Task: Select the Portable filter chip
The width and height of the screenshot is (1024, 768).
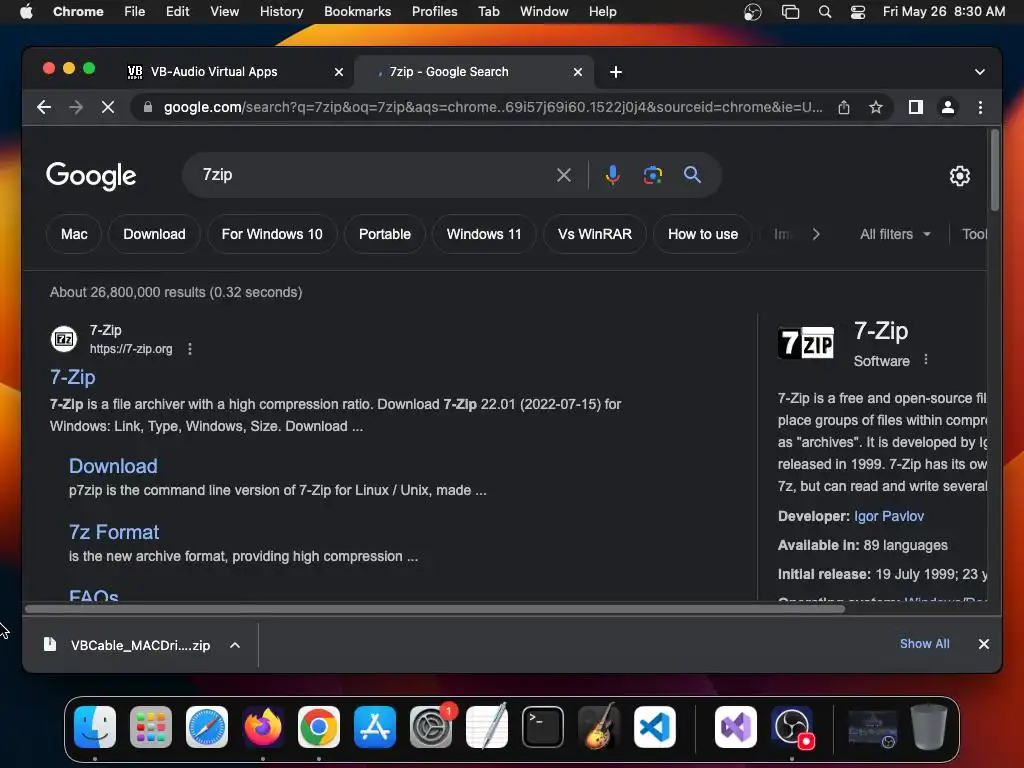Action: coord(385,234)
